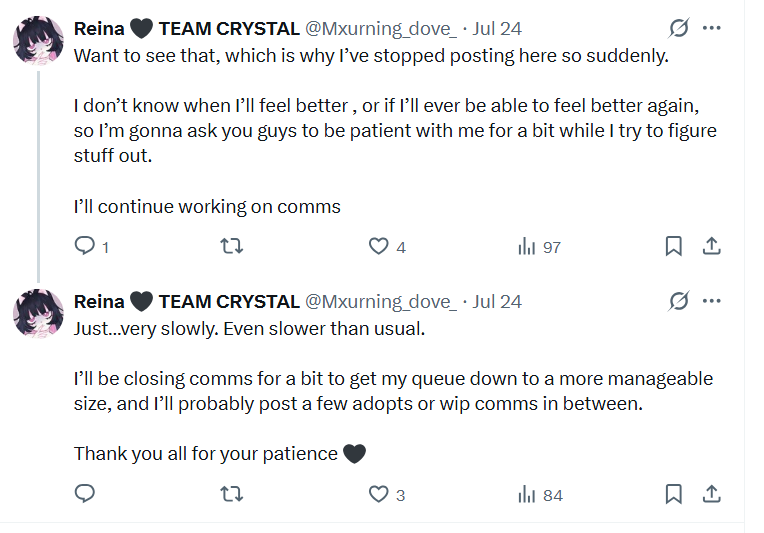The width and height of the screenshot is (764, 533).
Task: Open Grok icon on first tweet
Action: coord(677,28)
